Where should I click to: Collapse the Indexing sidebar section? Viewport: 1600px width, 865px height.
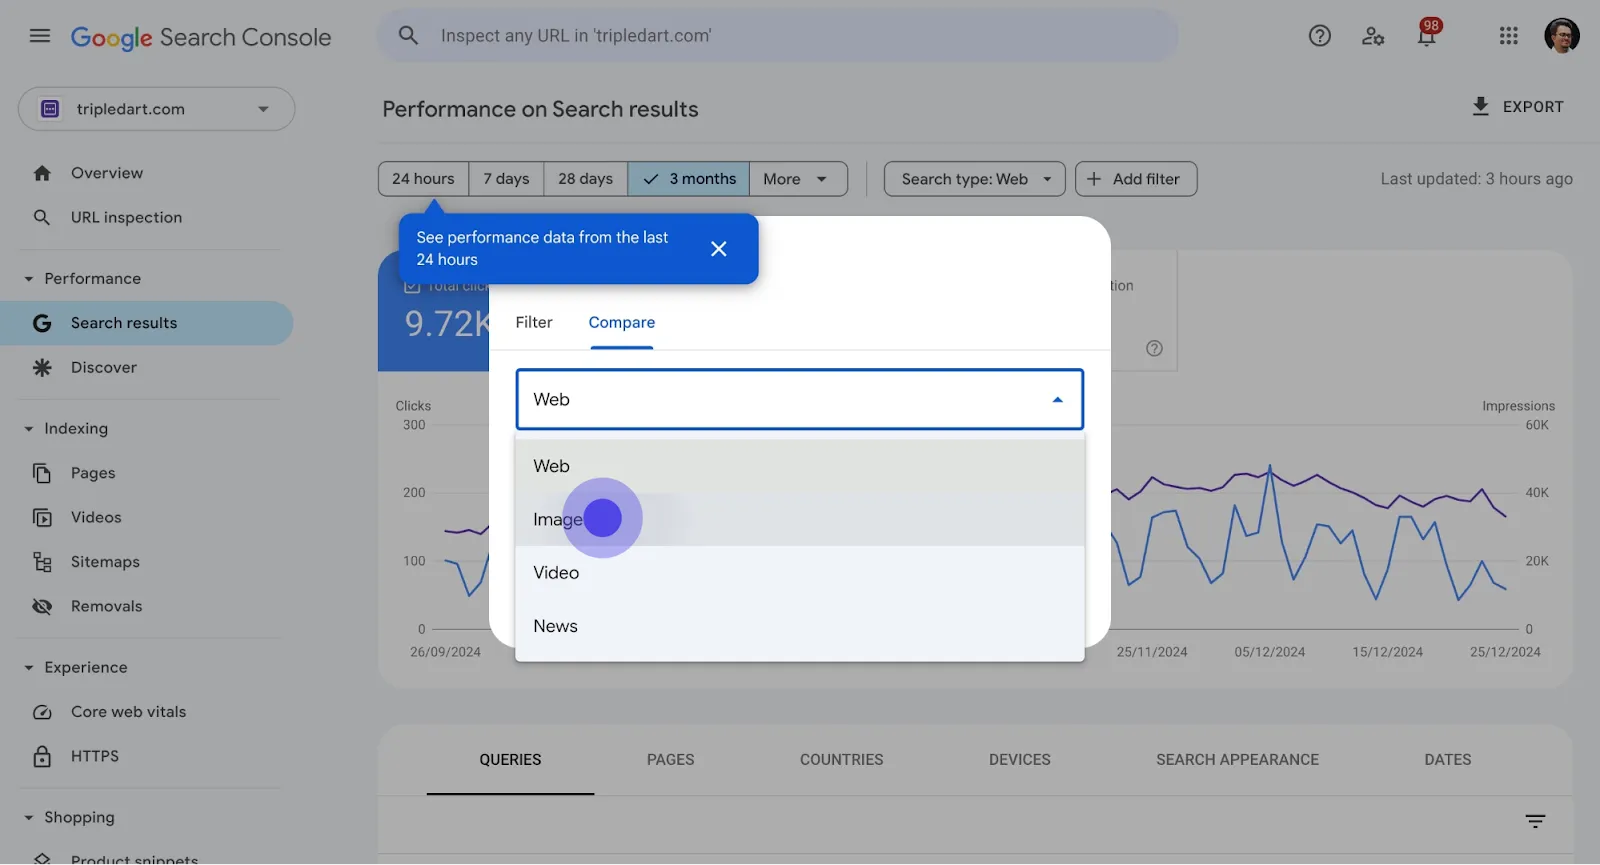point(29,429)
